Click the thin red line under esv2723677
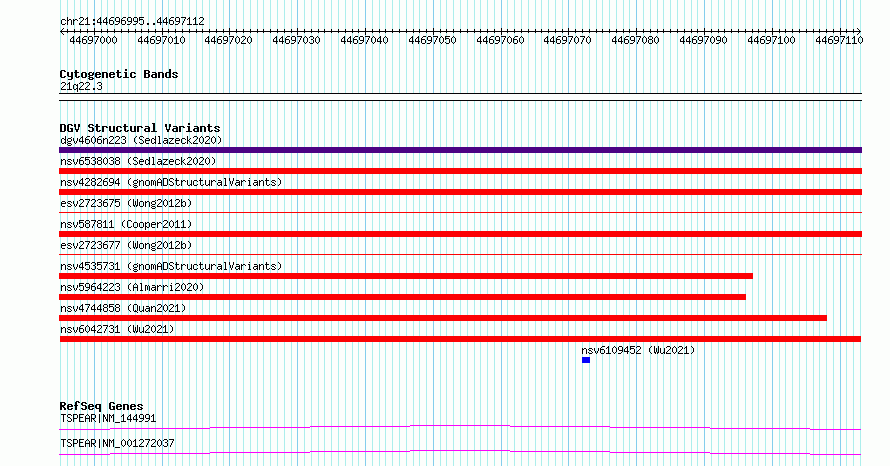890x466 pixels. pyautogui.click(x=460, y=255)
